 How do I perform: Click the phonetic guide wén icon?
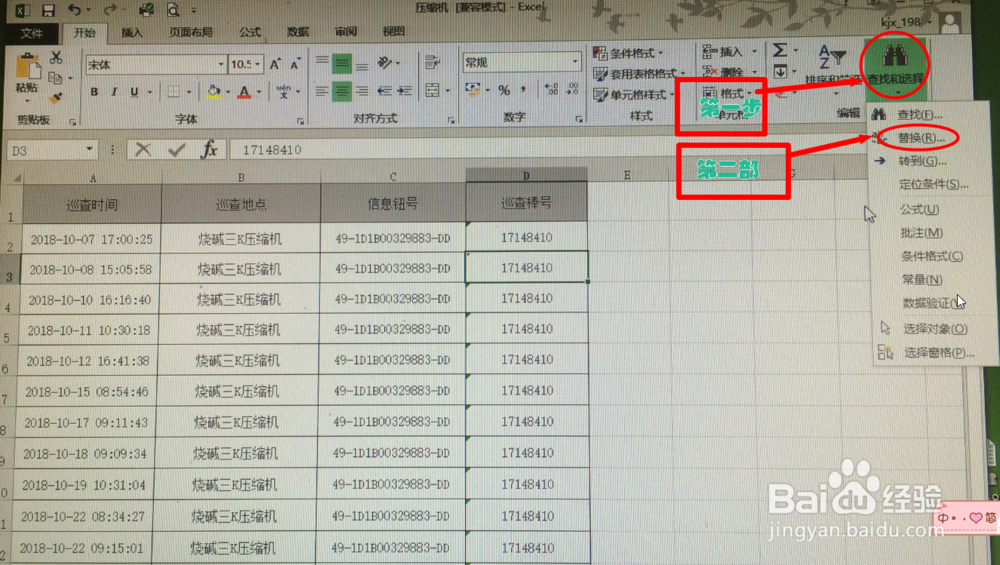tap(284, 92)
